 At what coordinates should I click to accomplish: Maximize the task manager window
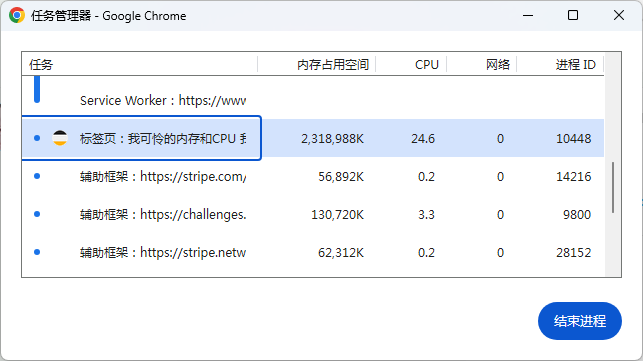point(573,15)
